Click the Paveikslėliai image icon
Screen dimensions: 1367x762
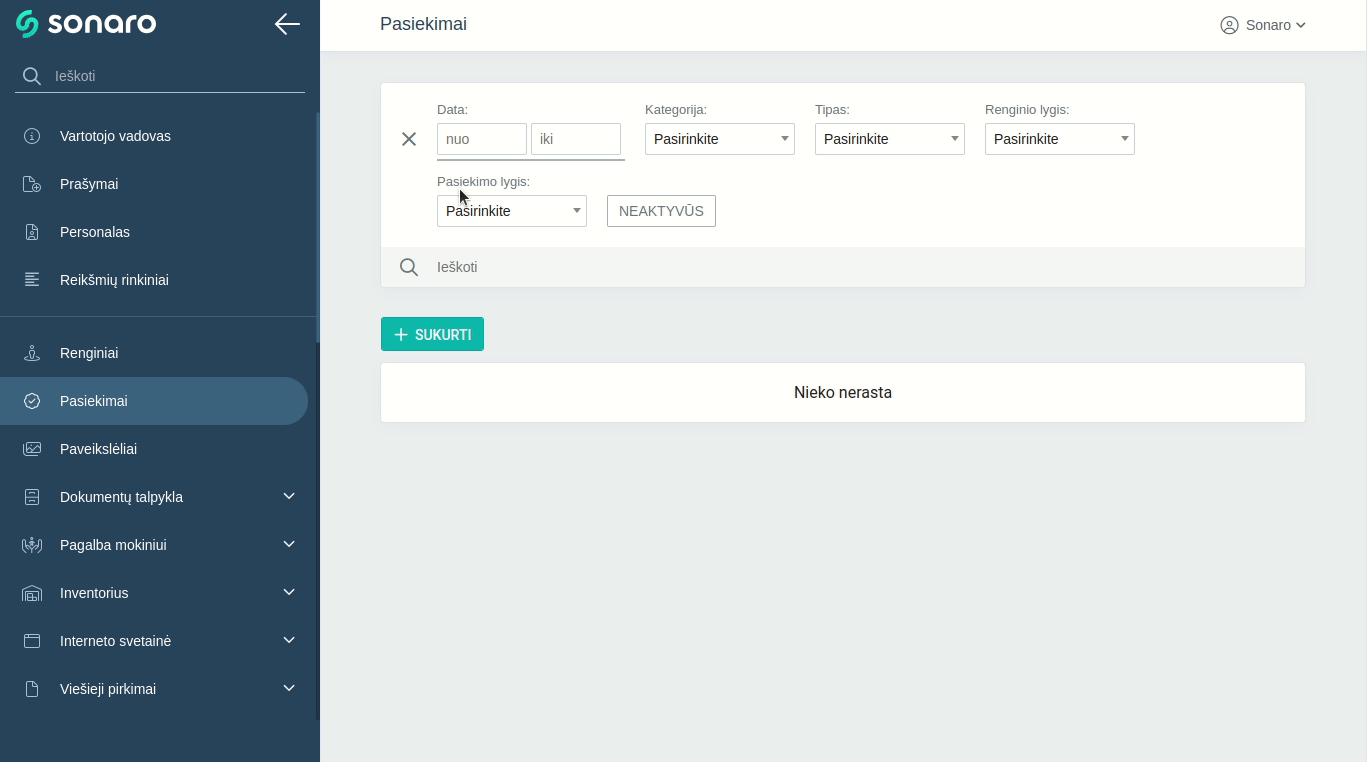pyautogui.click(x=32, y=449)
